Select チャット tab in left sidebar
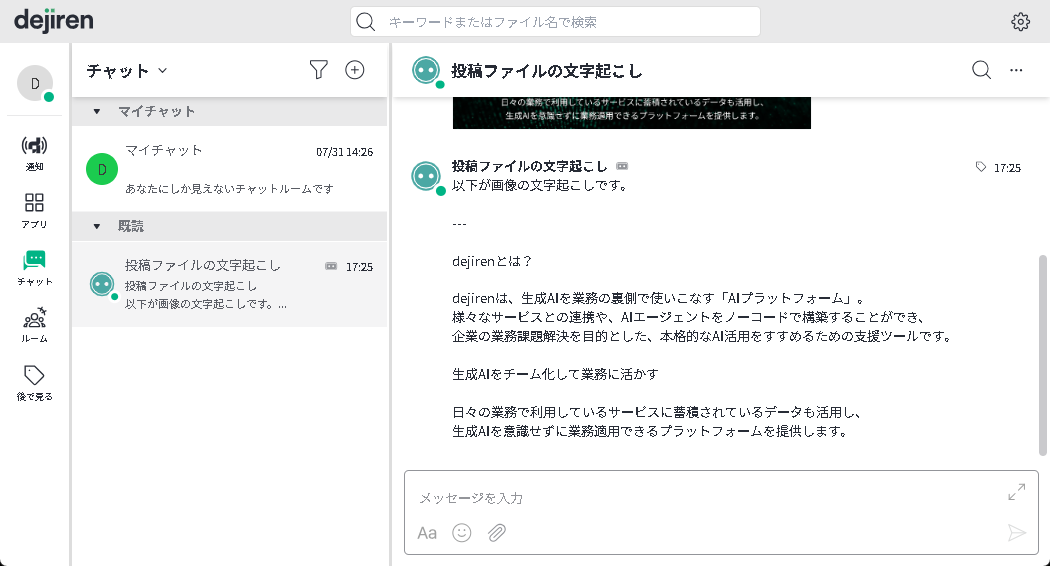 (x=34, y=268)
